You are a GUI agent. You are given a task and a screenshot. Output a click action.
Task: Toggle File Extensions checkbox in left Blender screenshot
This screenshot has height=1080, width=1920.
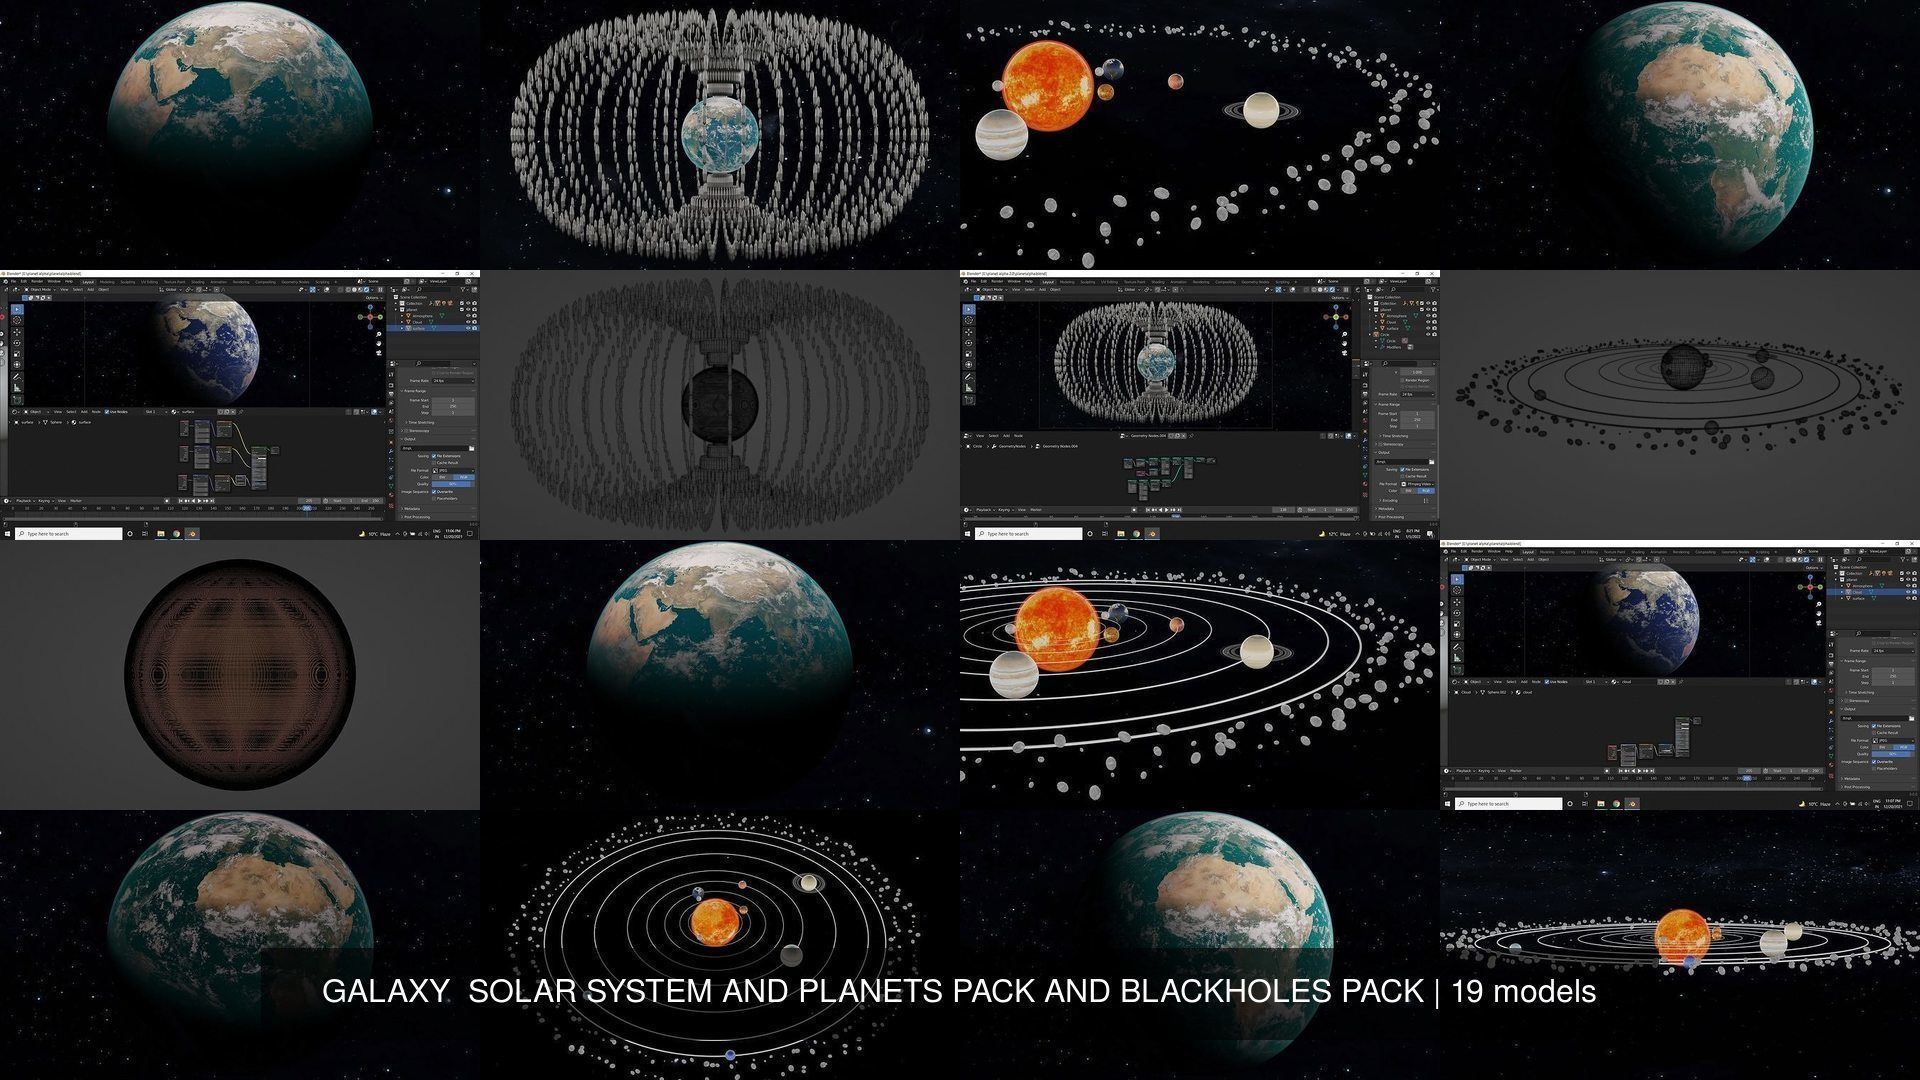(x=434, y=456)
